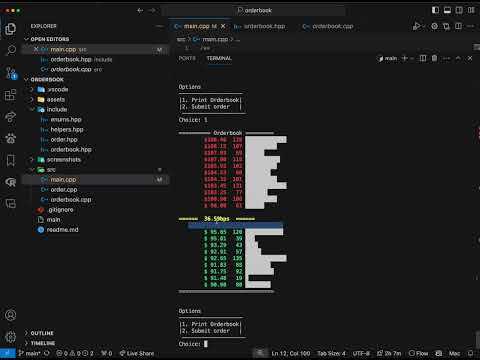Open Customize Layout icon in title bar
Image resolution: width=480 pixels, height=360 pixels.
[x=471, y=10]
